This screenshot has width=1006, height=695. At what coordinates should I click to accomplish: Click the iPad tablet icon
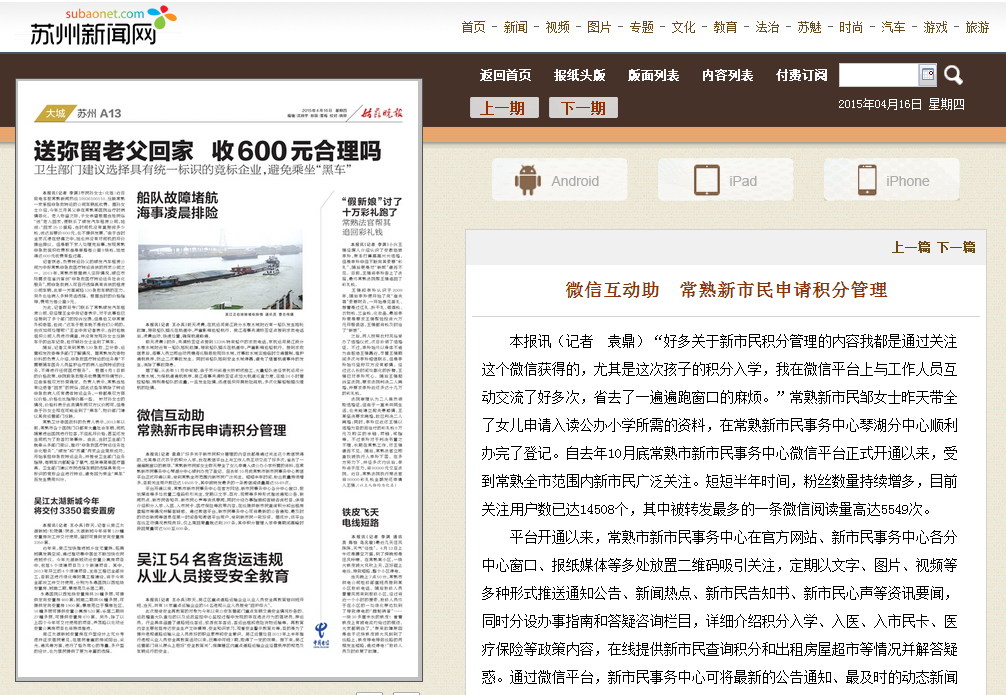(706, 180)
